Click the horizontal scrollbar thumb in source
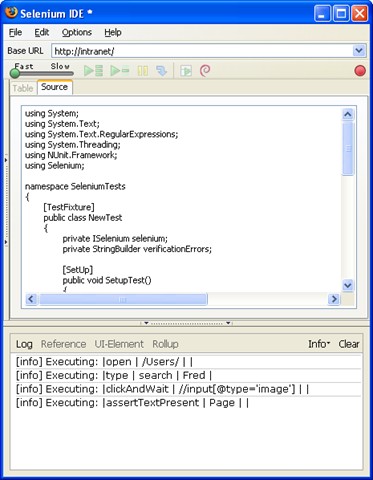The image size is (373, 480). pos(123,299)
